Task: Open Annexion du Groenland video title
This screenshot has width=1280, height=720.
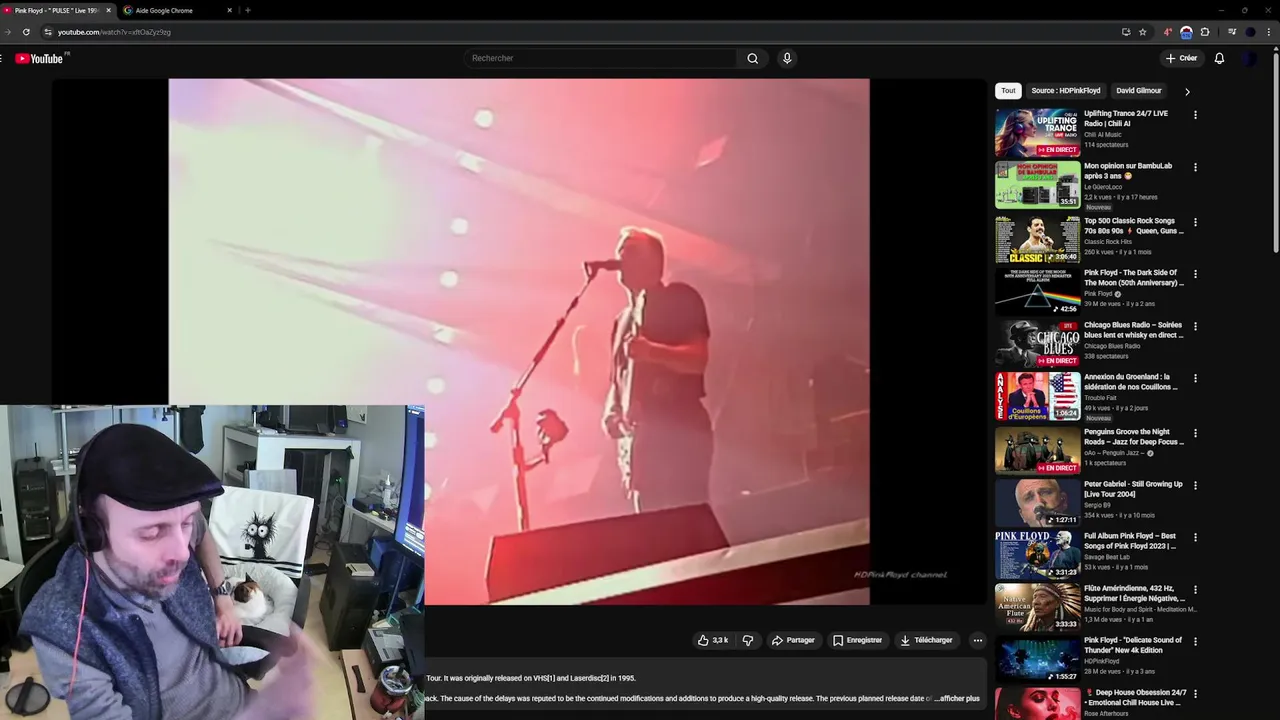Action: (x=1130, y=382)
